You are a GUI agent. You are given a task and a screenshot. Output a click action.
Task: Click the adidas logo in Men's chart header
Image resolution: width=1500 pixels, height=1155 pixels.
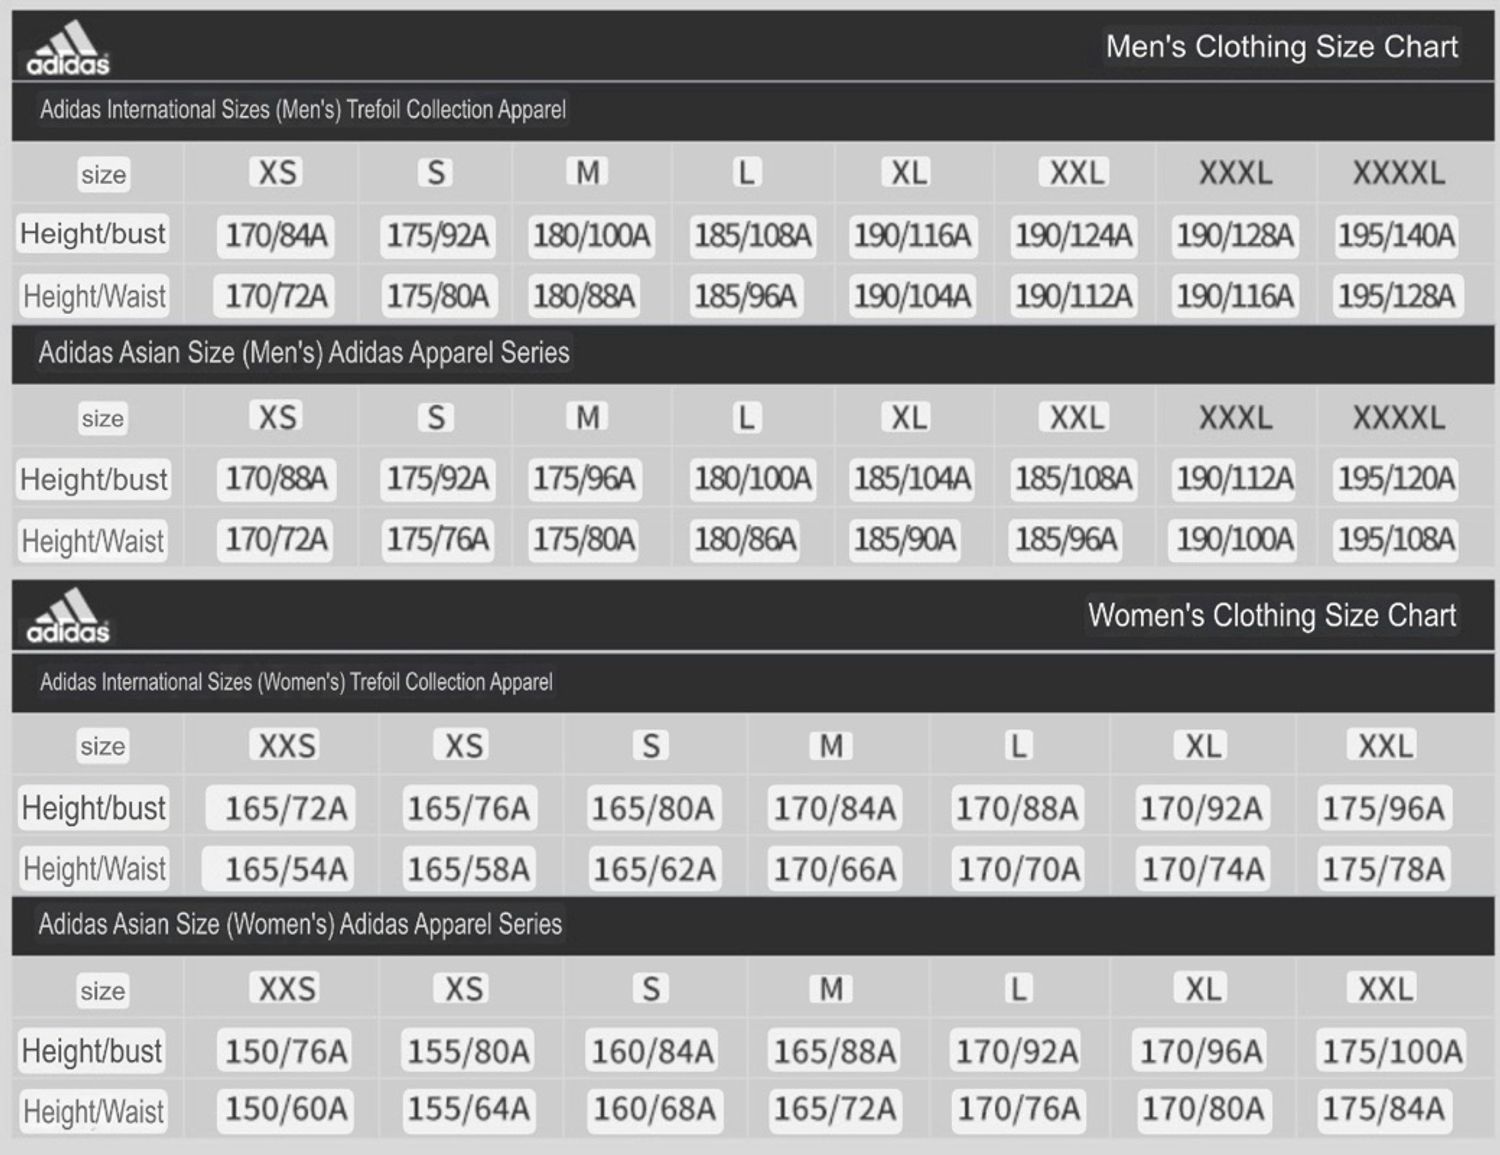68,50
